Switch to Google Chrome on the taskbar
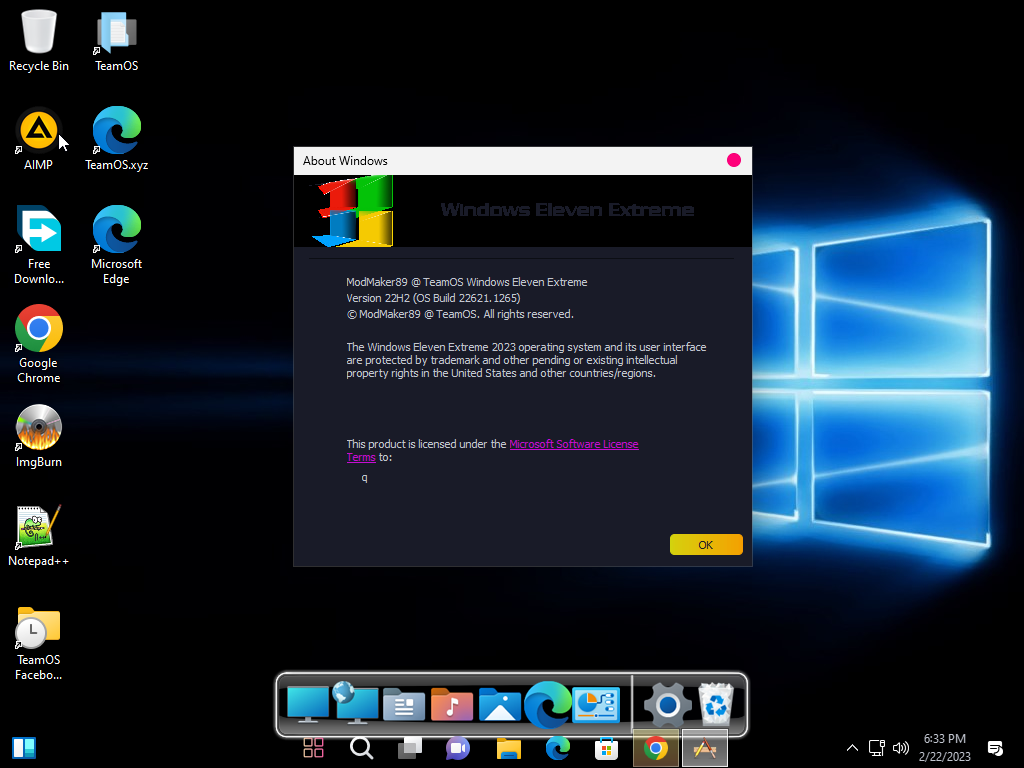Image resolution: width=1024 pixels, height=768 pixels. point(656,748)
